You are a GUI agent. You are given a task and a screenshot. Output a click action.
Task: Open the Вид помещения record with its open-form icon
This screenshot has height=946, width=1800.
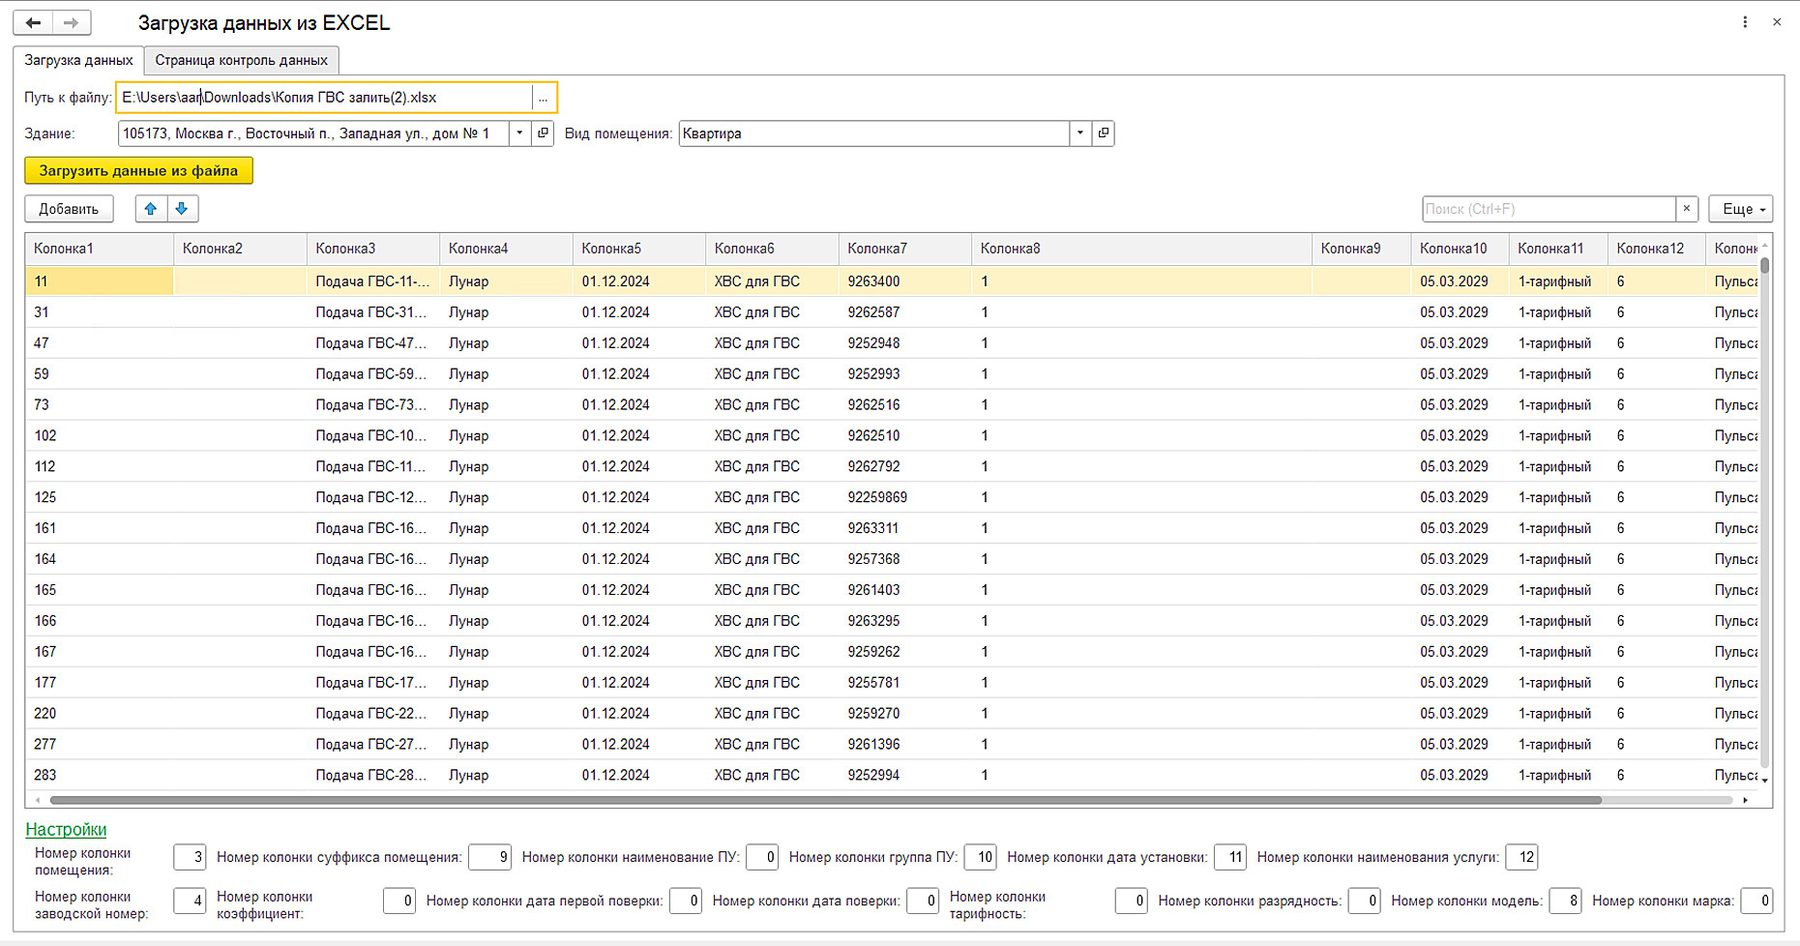point(1103,133)
